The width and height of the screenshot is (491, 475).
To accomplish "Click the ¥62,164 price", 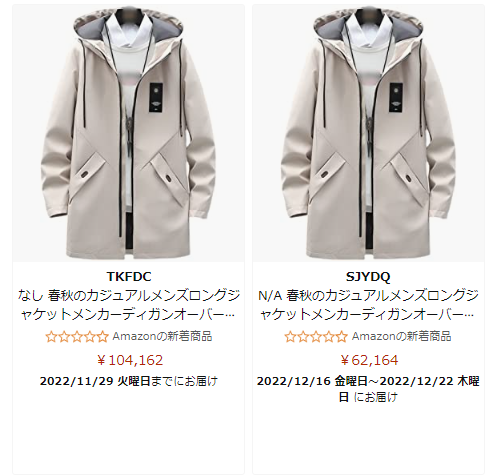I will (x=369, y=360).
